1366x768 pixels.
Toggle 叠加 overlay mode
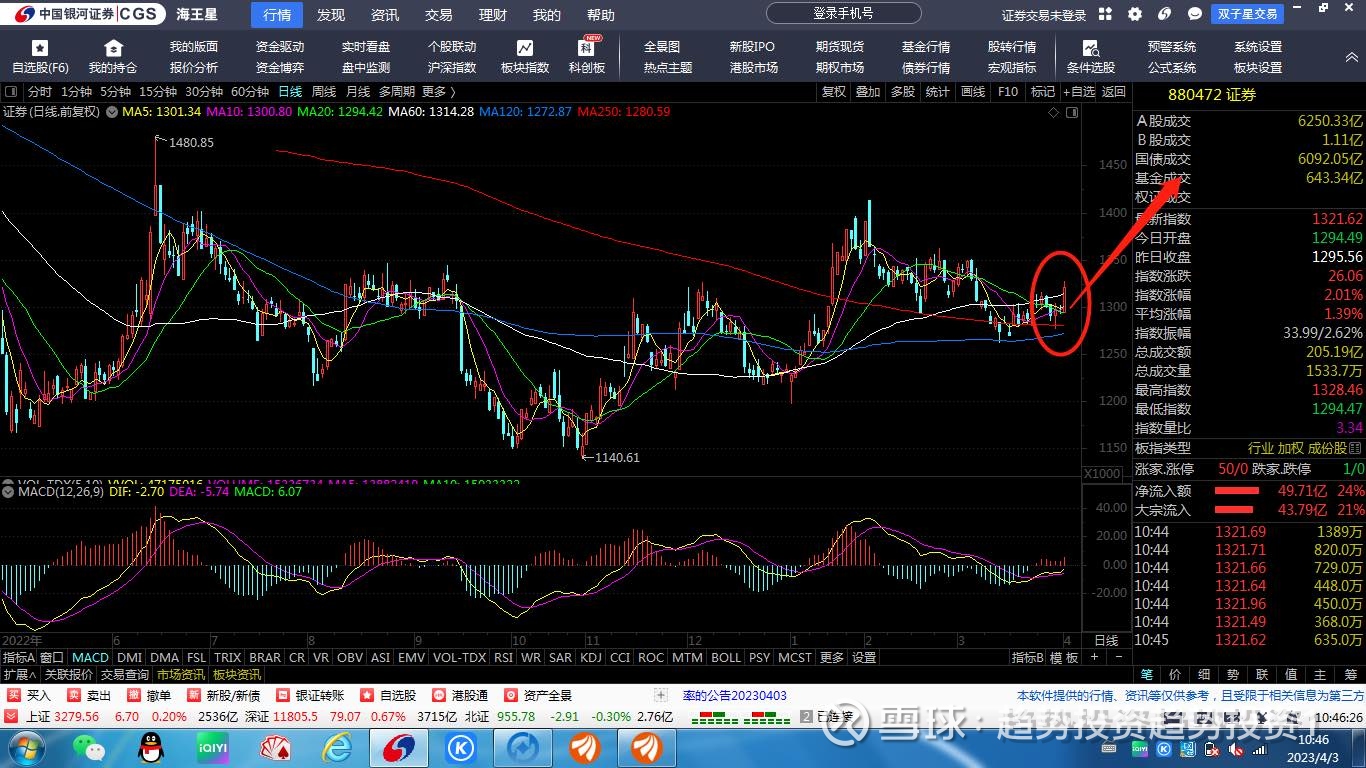click(x=868, y=91)
